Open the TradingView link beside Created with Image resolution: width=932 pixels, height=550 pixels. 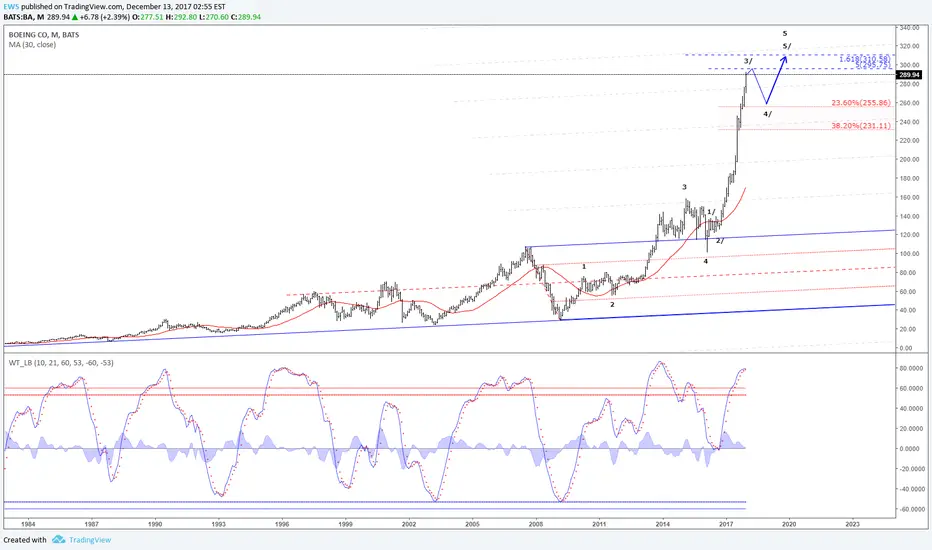90,540
